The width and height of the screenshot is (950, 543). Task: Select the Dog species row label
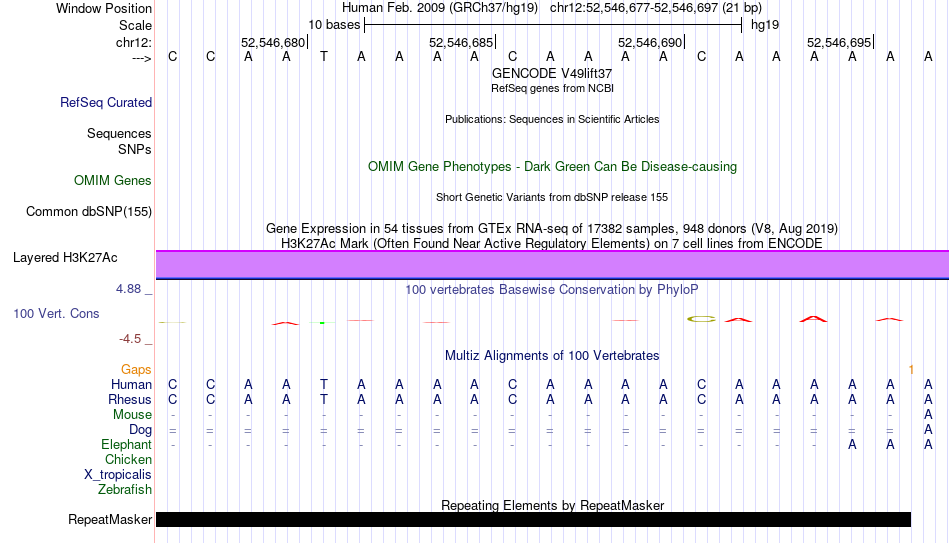click(x=140, y=430)
